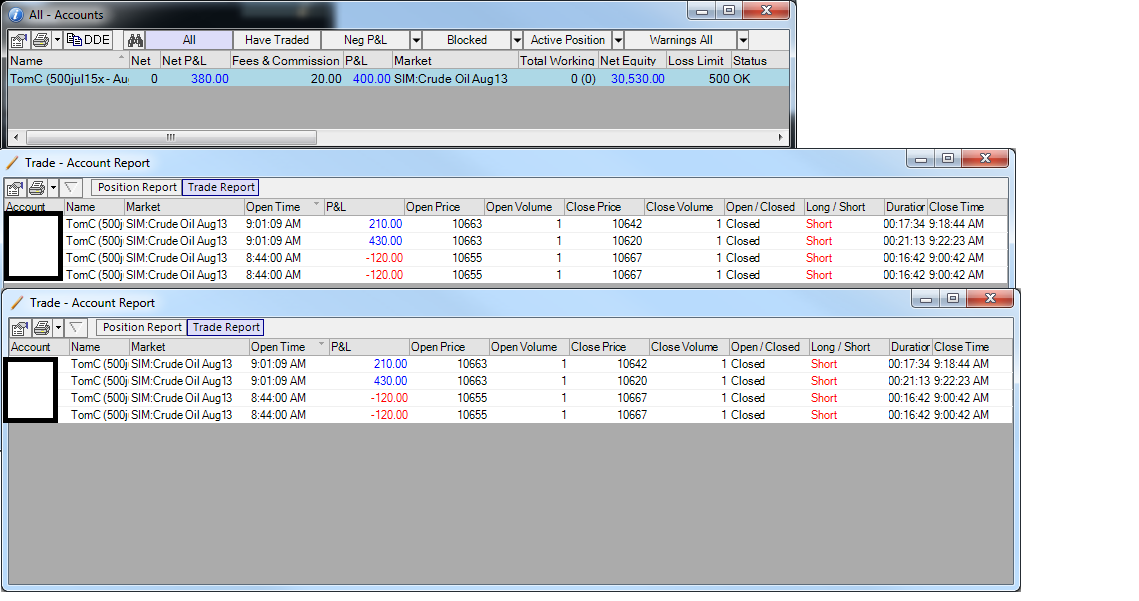
Task: Click the blue info icon in All - Accounts title
Action: (15, 15)
